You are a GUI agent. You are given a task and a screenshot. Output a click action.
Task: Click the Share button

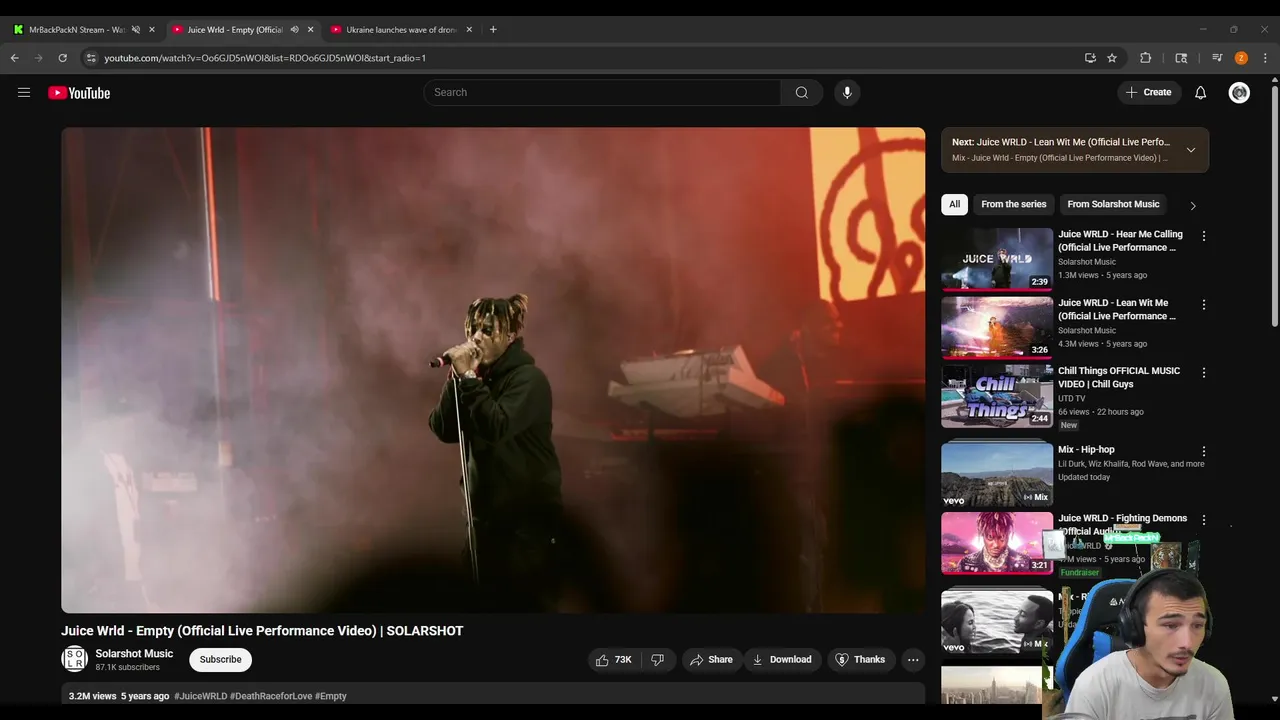[x=711, y=660]
